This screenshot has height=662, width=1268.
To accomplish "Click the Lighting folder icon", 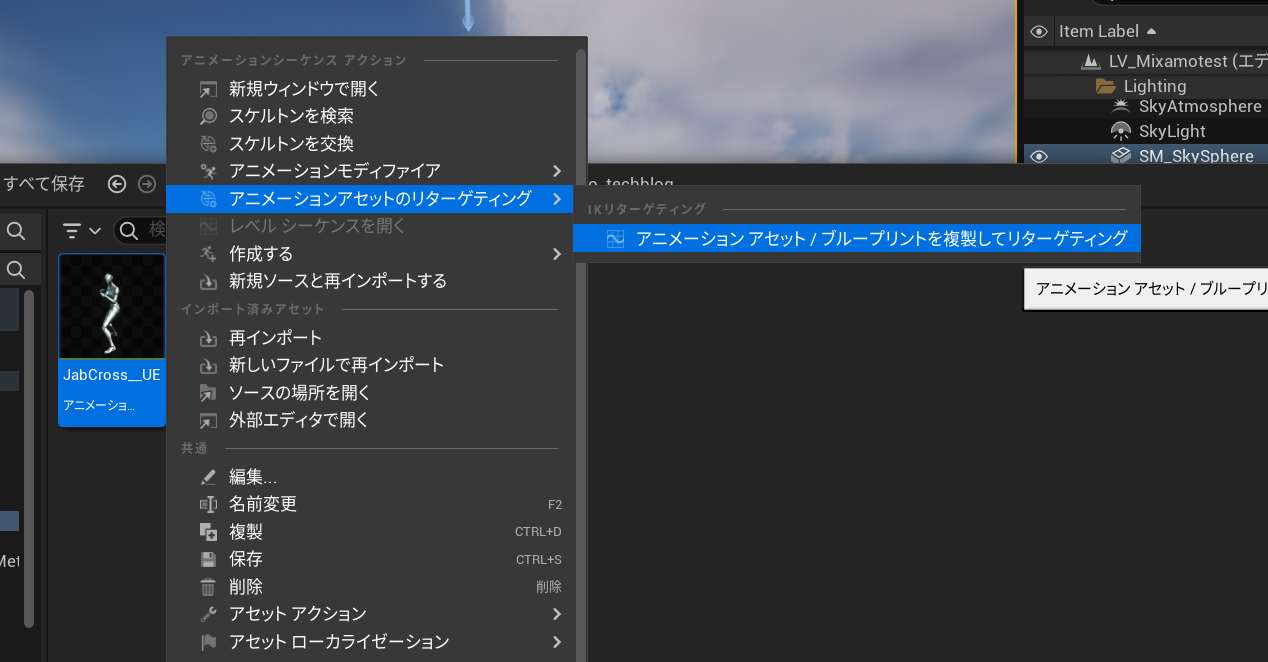I will 1105,86.
